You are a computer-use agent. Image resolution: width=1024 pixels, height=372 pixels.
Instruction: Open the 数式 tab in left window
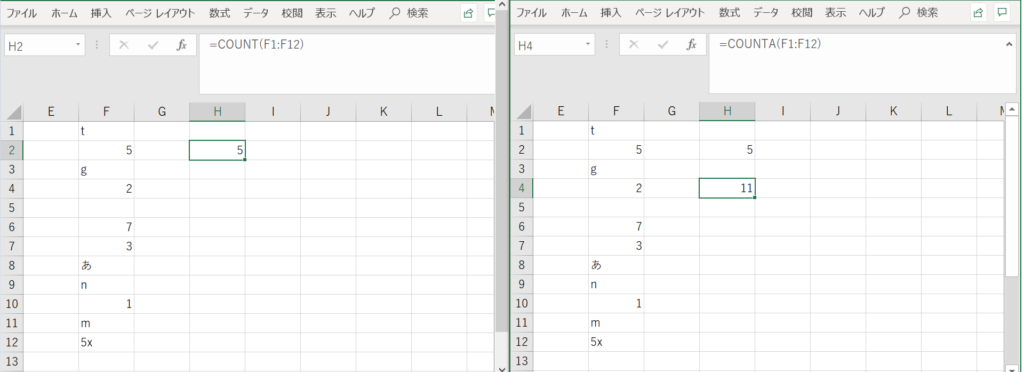[220, 13]
